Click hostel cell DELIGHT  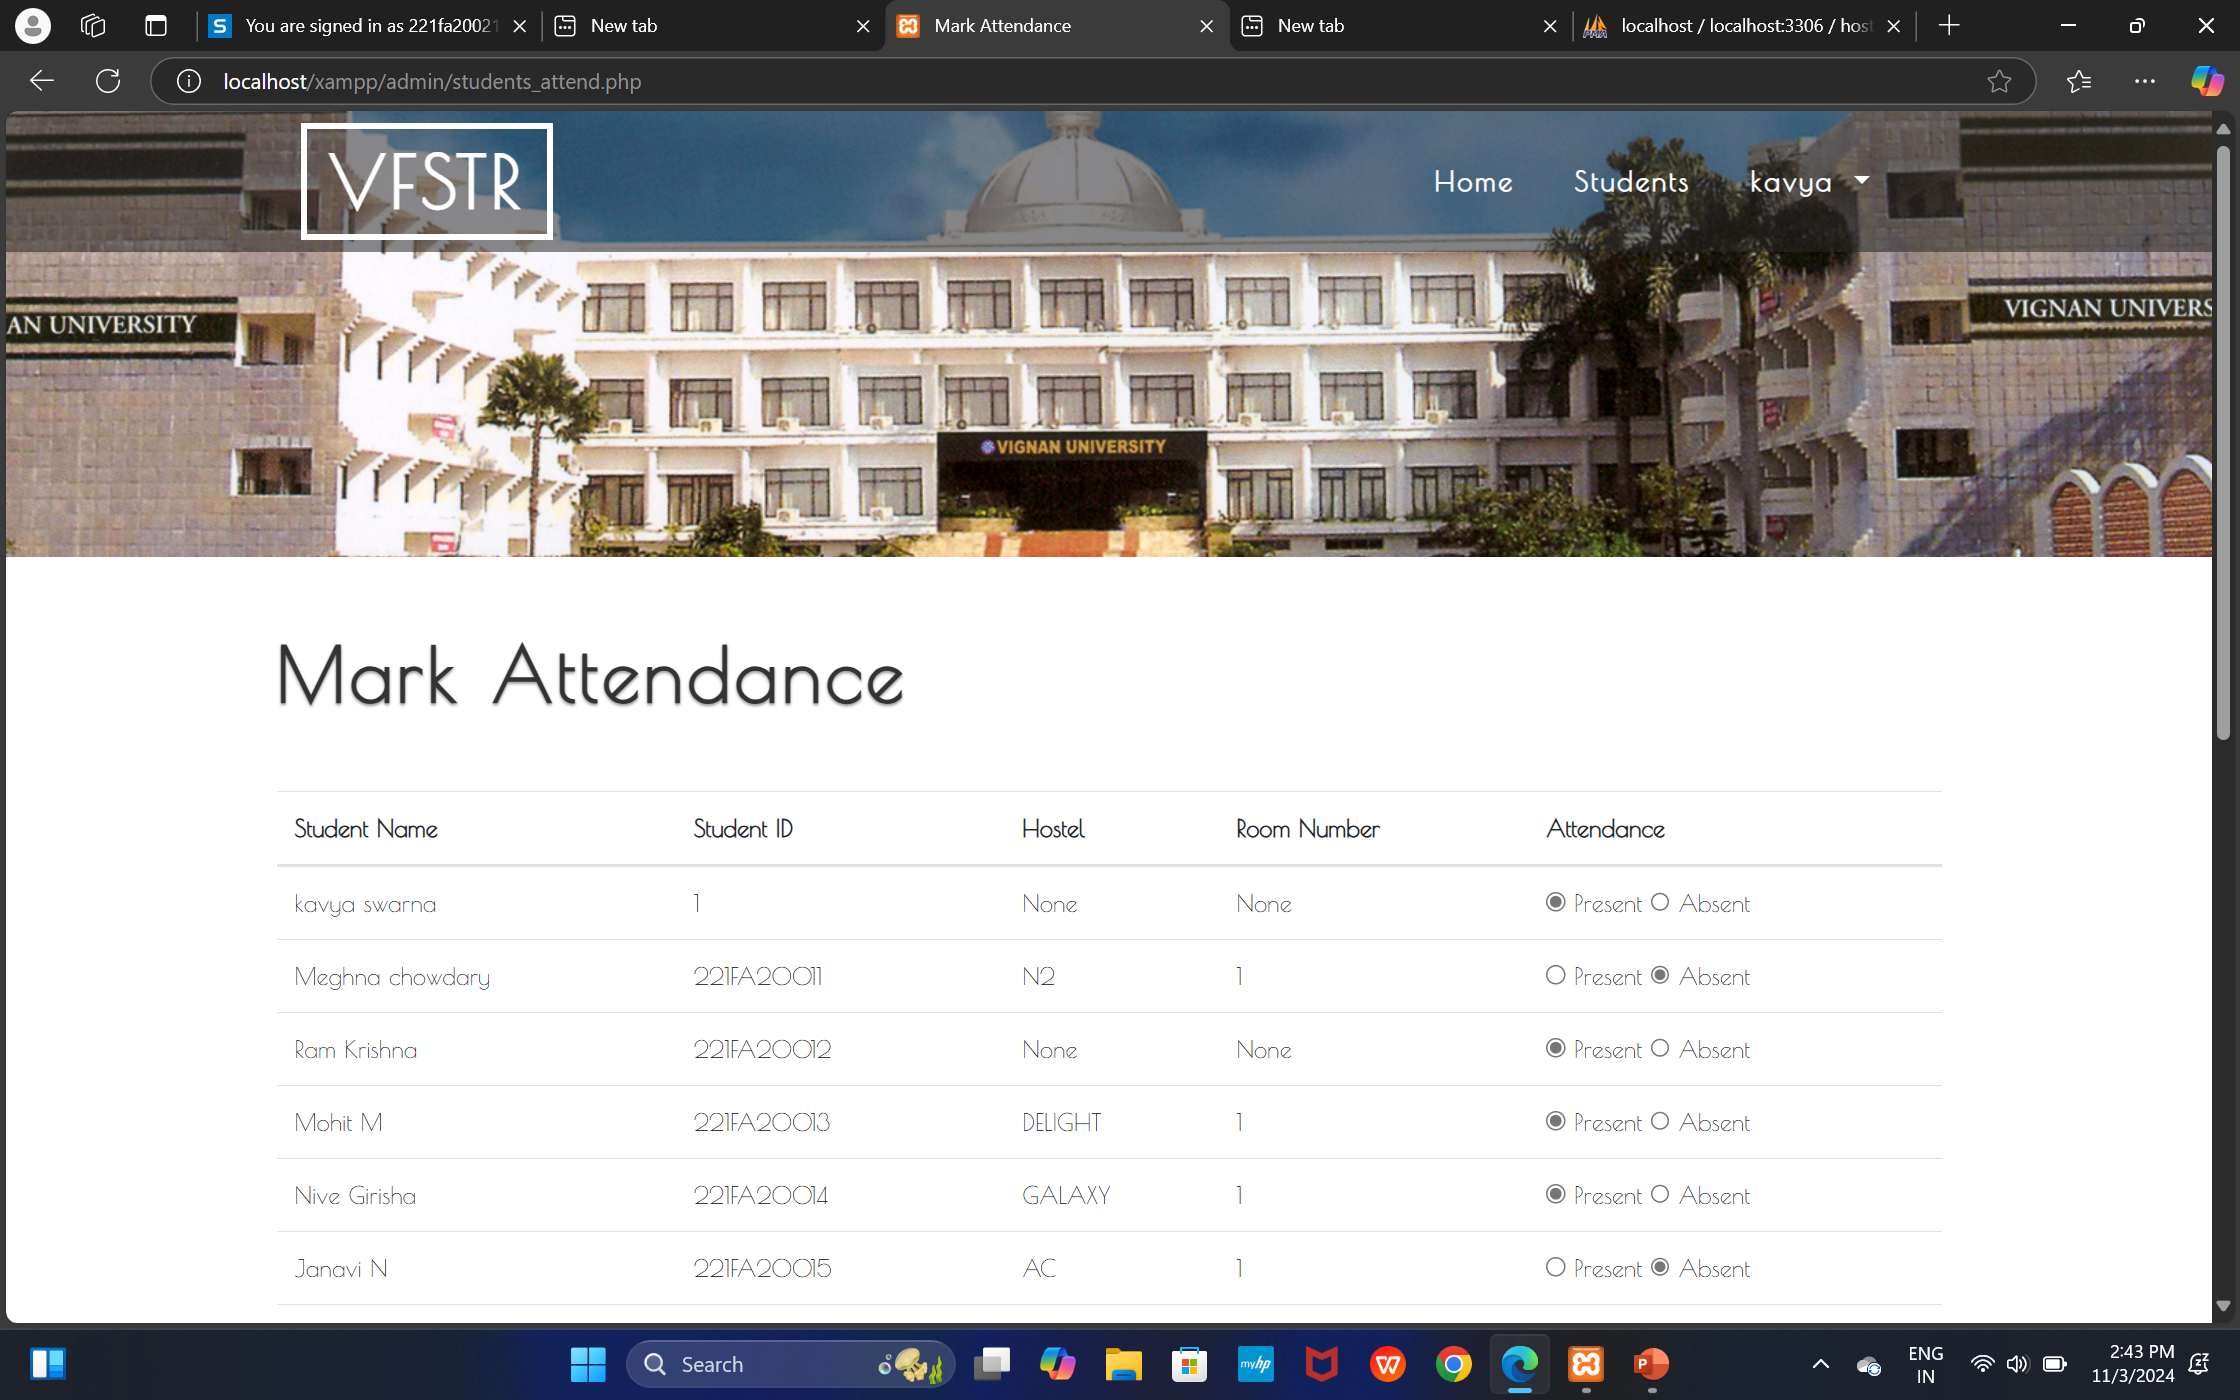click(x=1061, y=1122)
